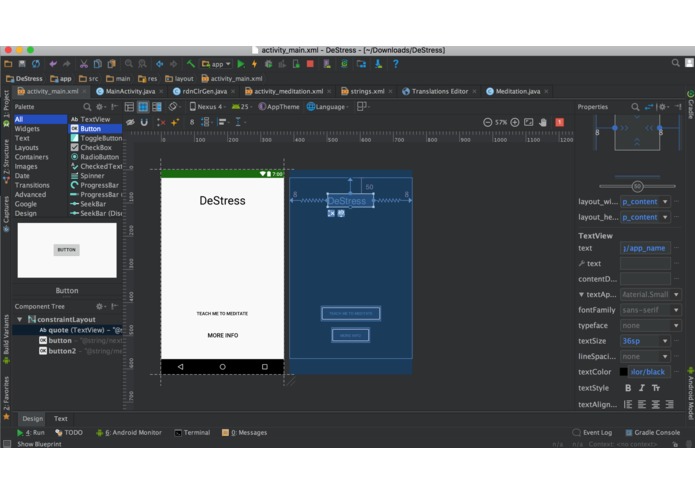Click Clear All Constraints icon
695x494 pixels.
[161, 122]
